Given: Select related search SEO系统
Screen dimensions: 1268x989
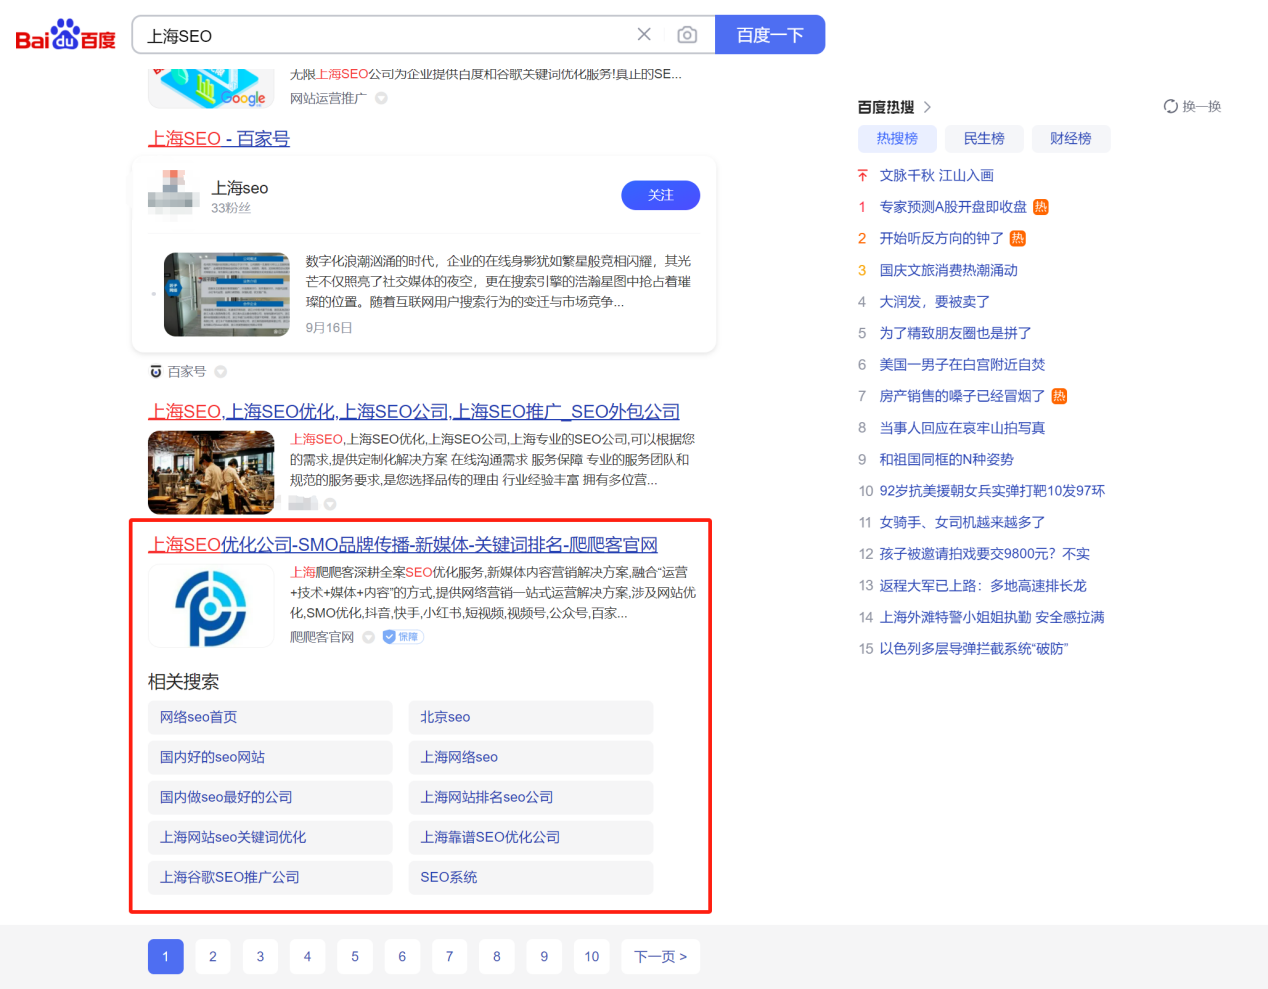Looking at the screenshot, I should 531,877.
